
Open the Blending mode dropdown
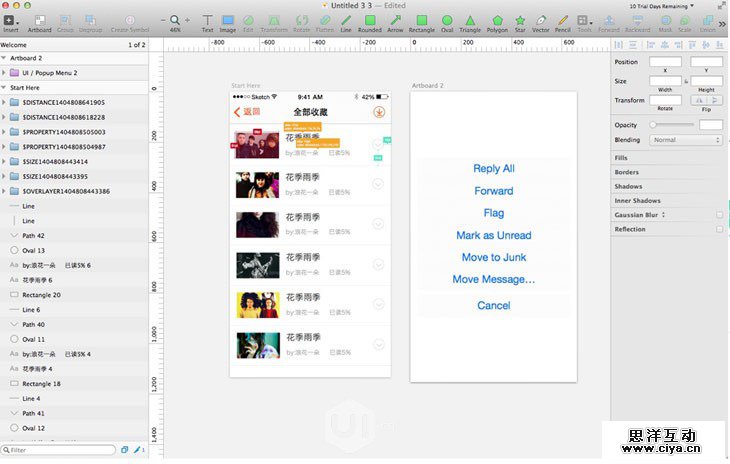686,140
